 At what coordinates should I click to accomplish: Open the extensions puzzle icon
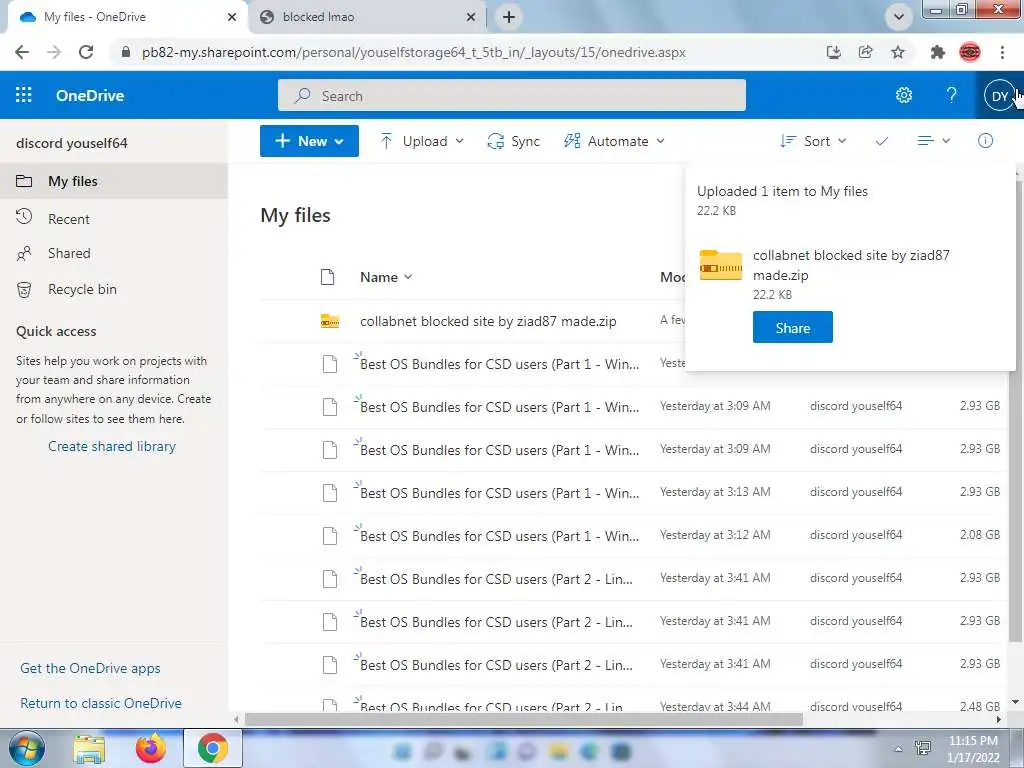click(937, 52)
